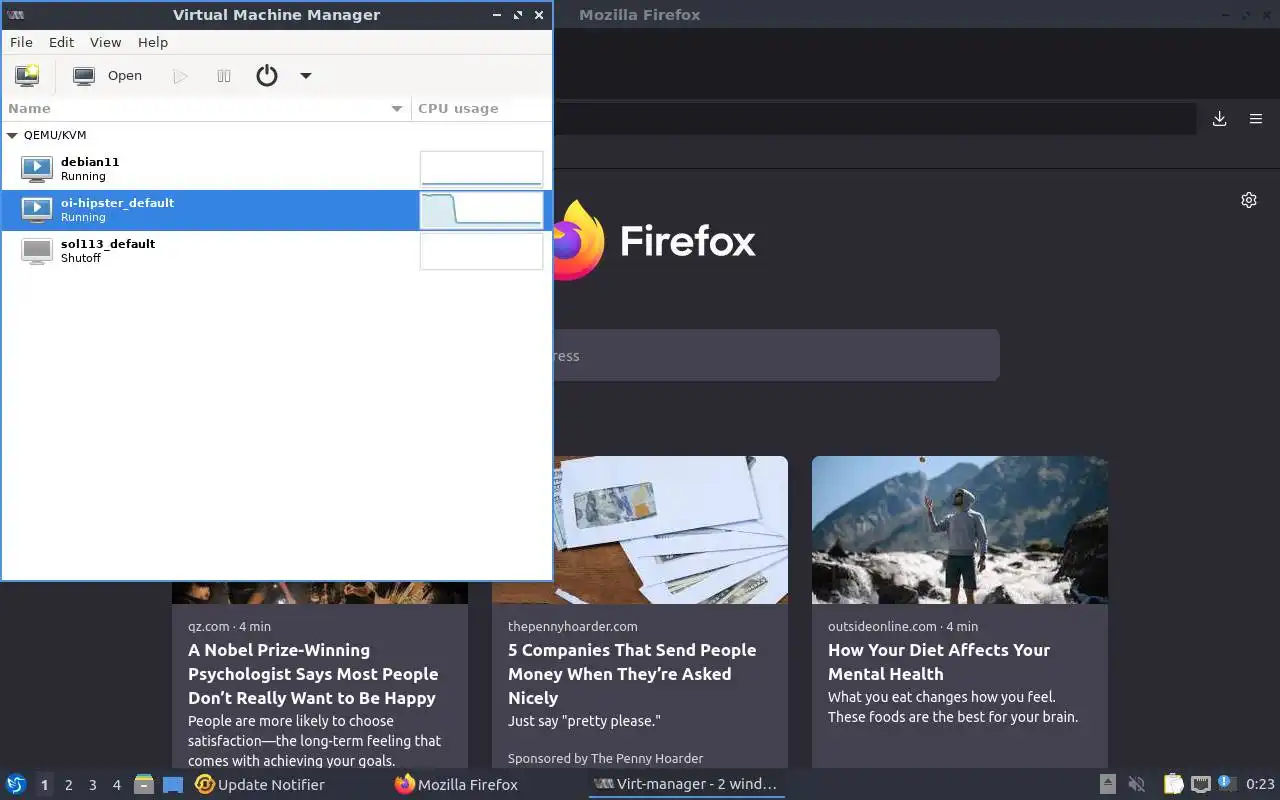The height and width of the screenshot is (800, 1280).
Task: Click debian11 running monitor icon
Action: pos(37,169)
